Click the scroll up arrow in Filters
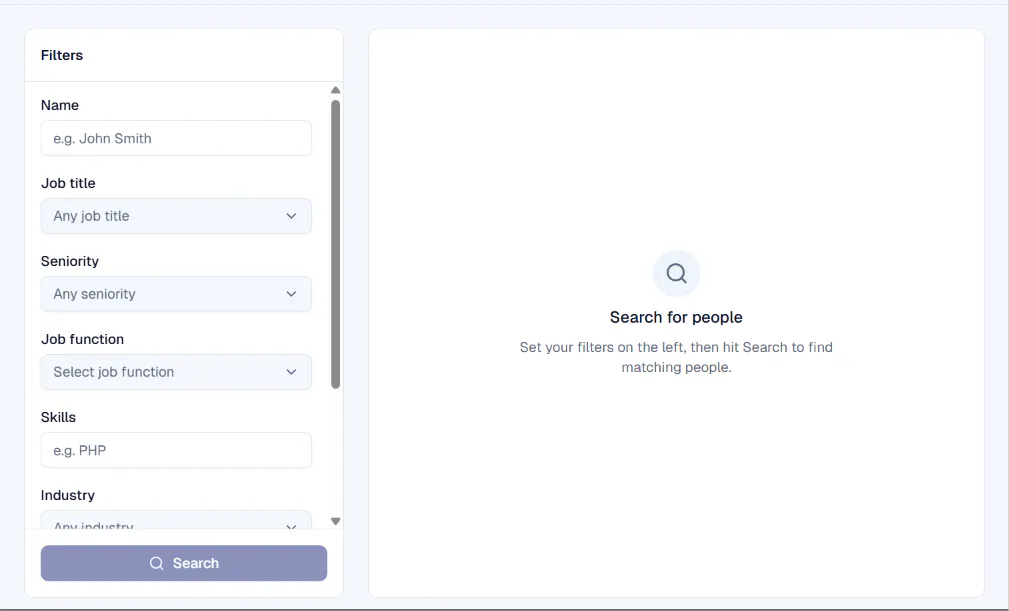This screenshot has width=1009, height=611. click(335, 90)
